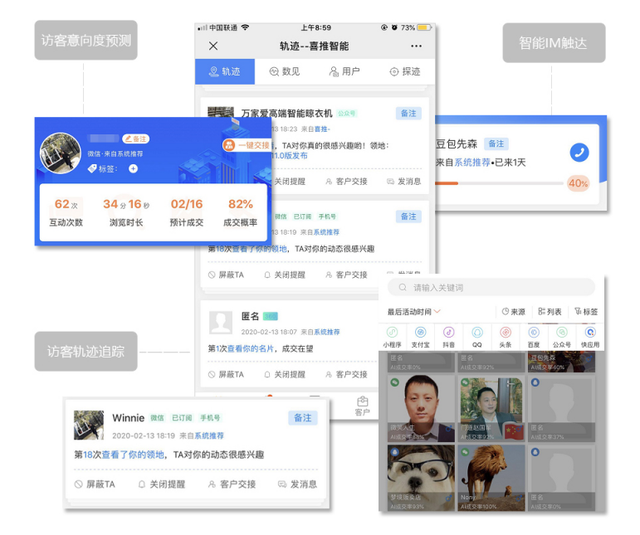
Task: Click 关闭提醒 on the 匿名 card
Action: [x=284, y=374]
